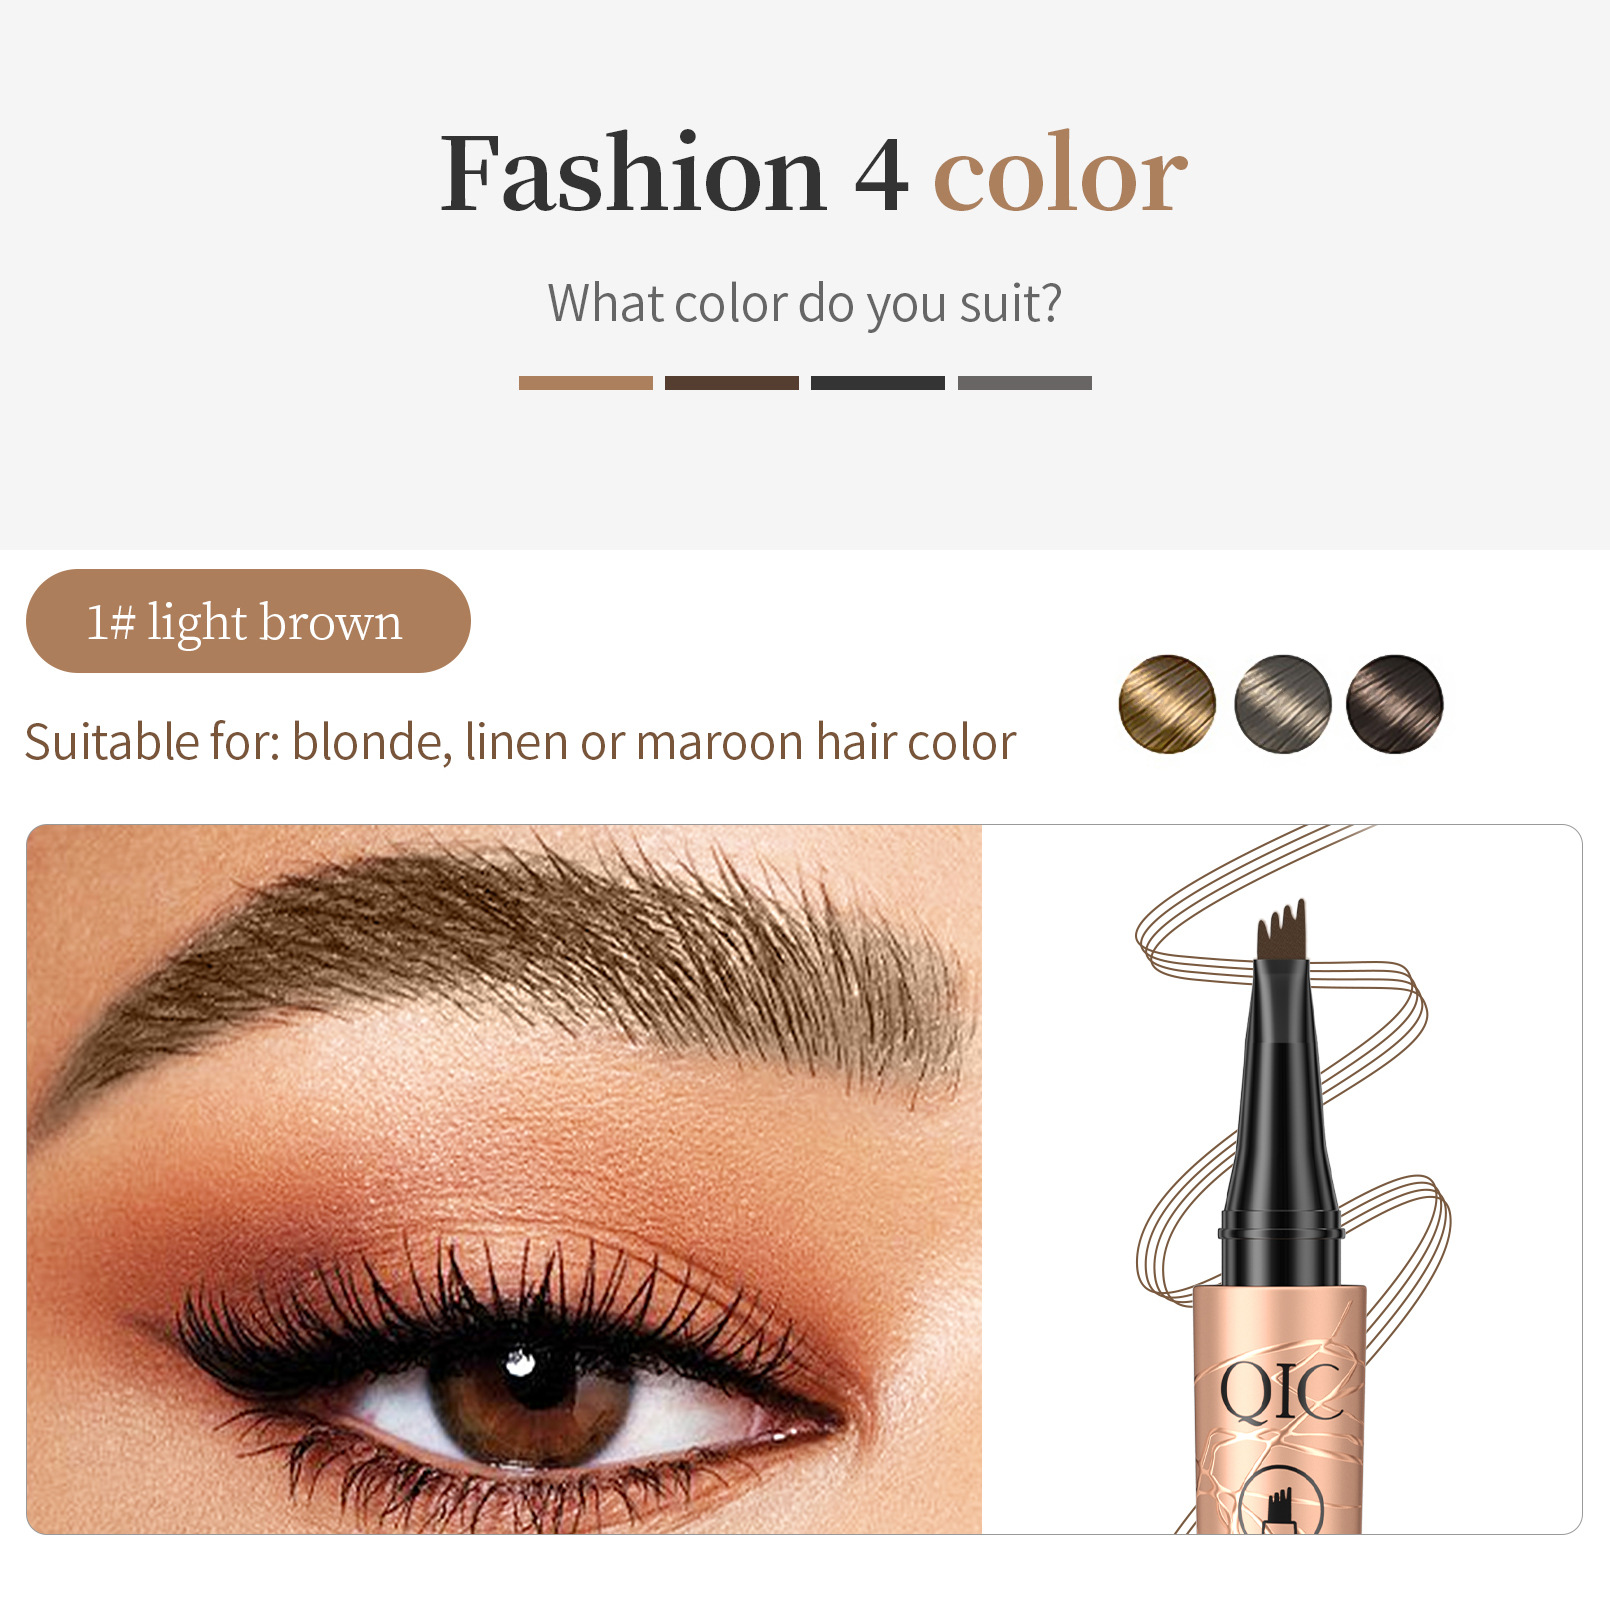Click the black color bar
Viewport: 1610px width, 1624px height.
tap(877, 383)
